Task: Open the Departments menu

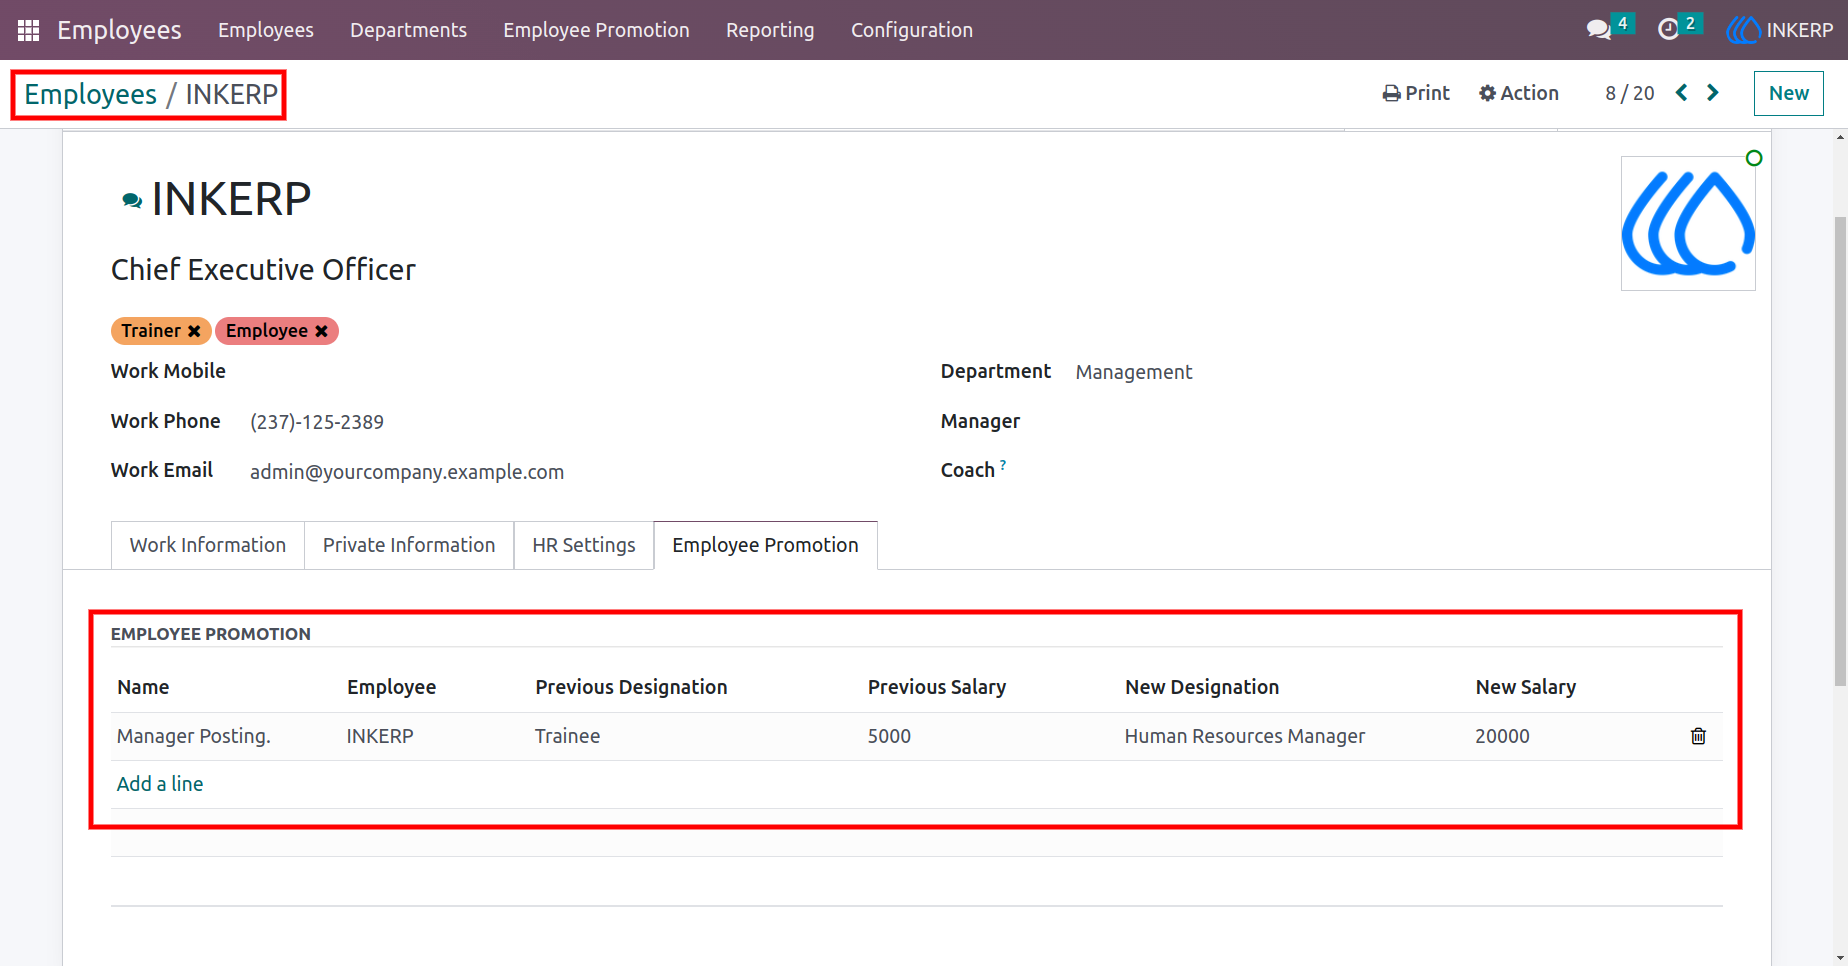Action: tap(408, 30)
